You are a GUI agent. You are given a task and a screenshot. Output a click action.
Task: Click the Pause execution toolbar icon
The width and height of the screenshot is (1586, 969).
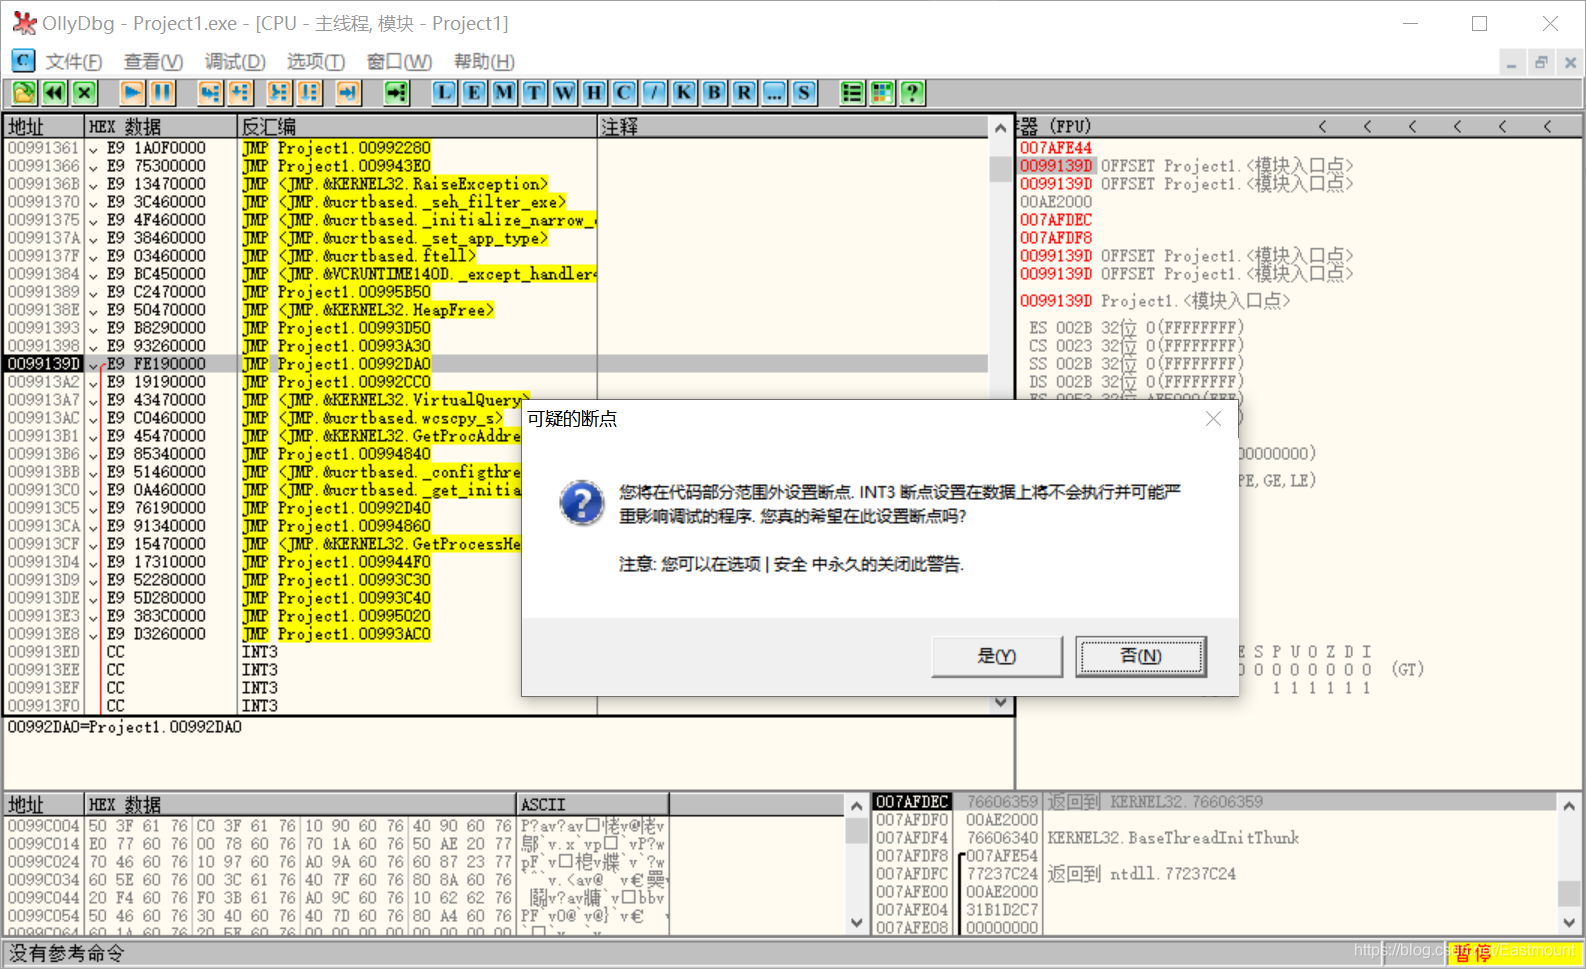click(x=163, y=93)
